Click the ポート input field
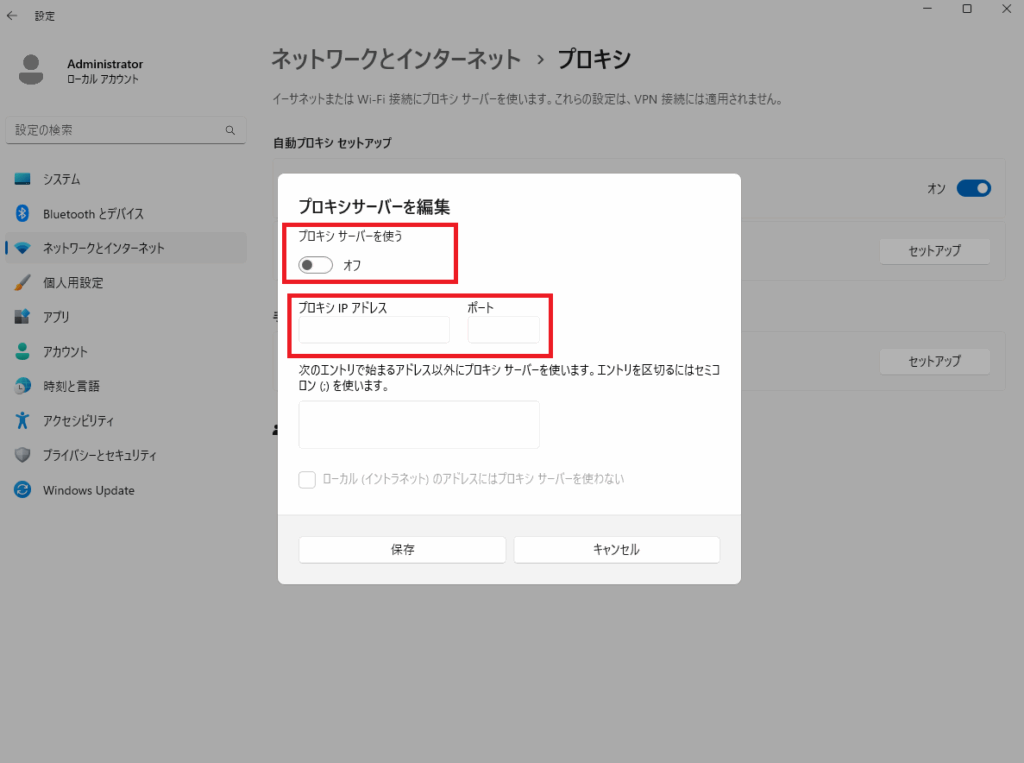The image size is (1024, 763). (503, 330)
